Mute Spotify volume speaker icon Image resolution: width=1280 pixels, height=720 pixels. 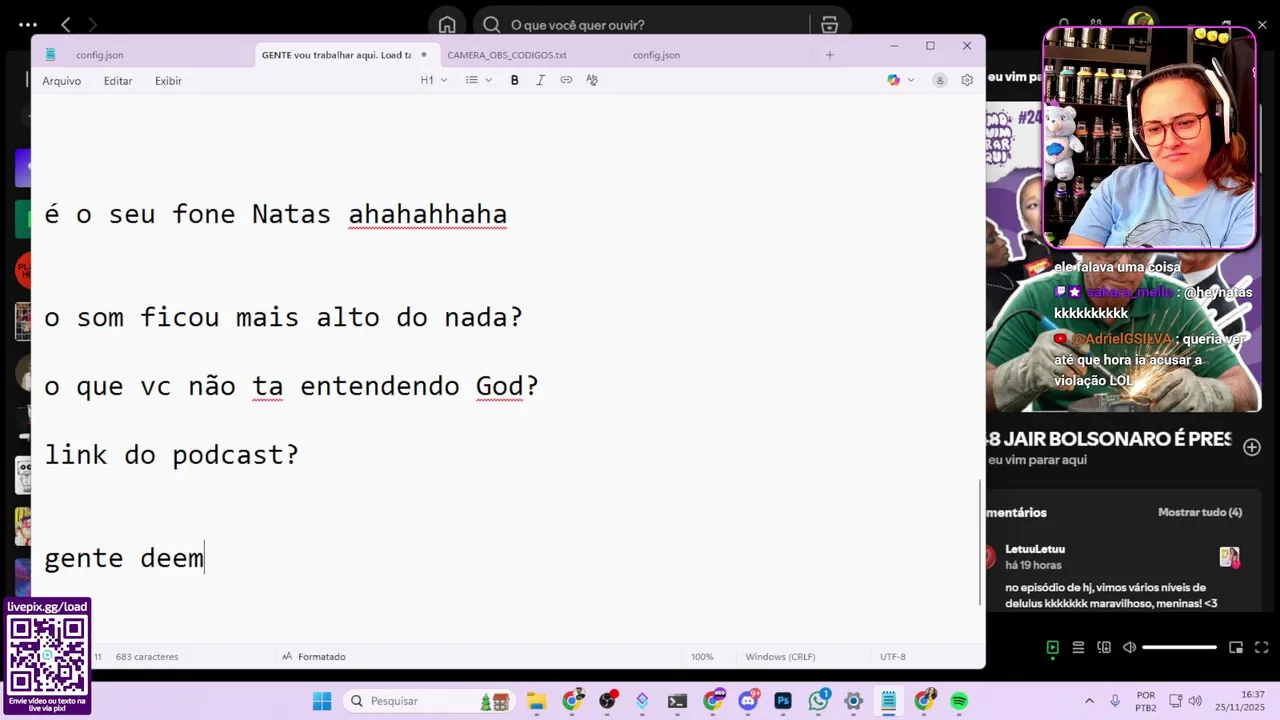pos(1129,648)
